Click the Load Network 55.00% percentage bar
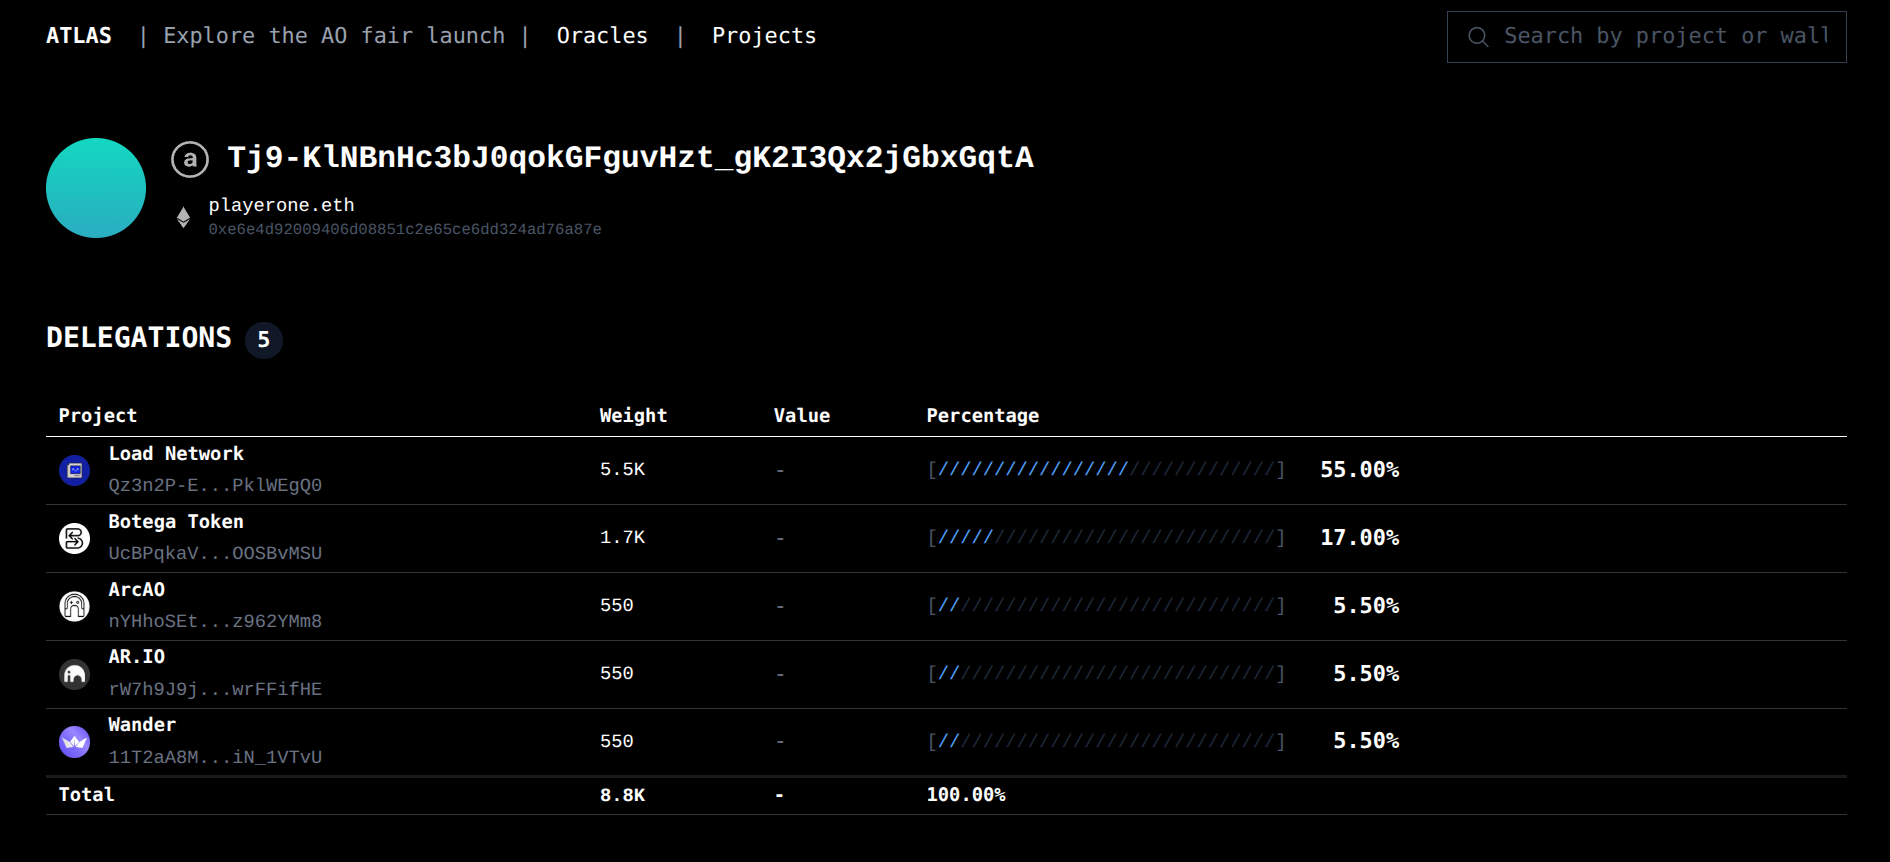Viewport: 1890px width, 862px height. pyautogui.click(x=1105, y=470)
